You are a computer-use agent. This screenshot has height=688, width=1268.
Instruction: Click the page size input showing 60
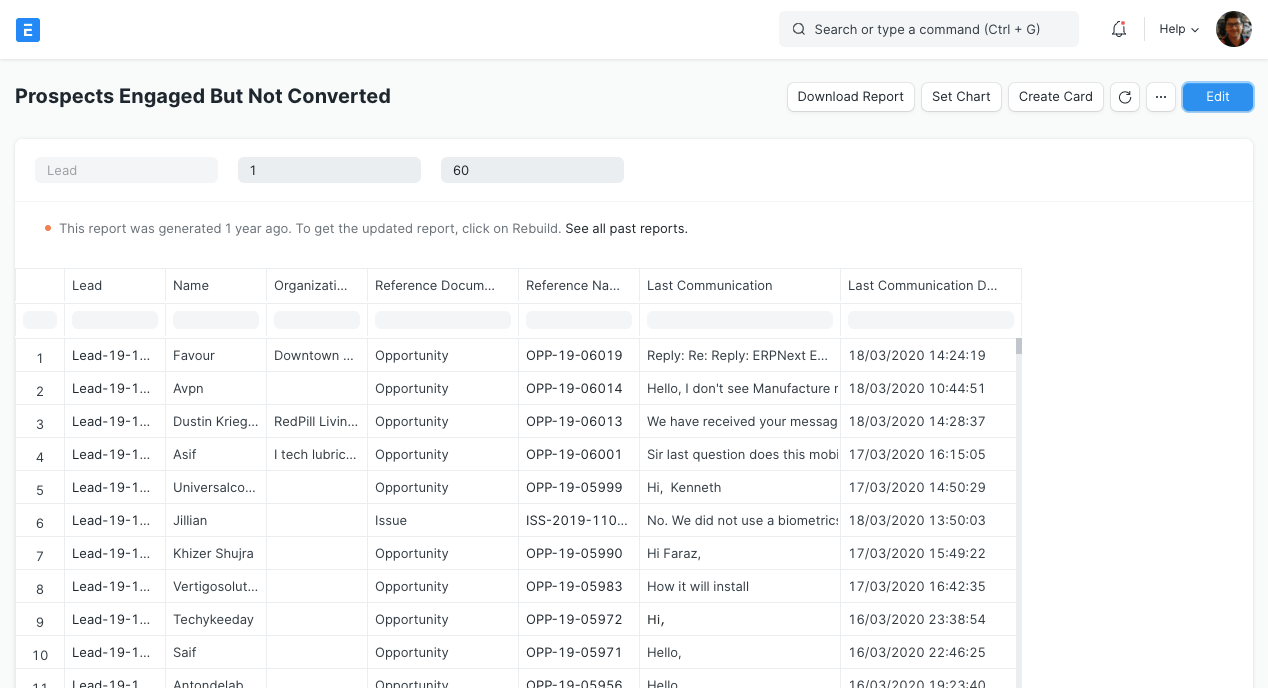click(532, 169)
